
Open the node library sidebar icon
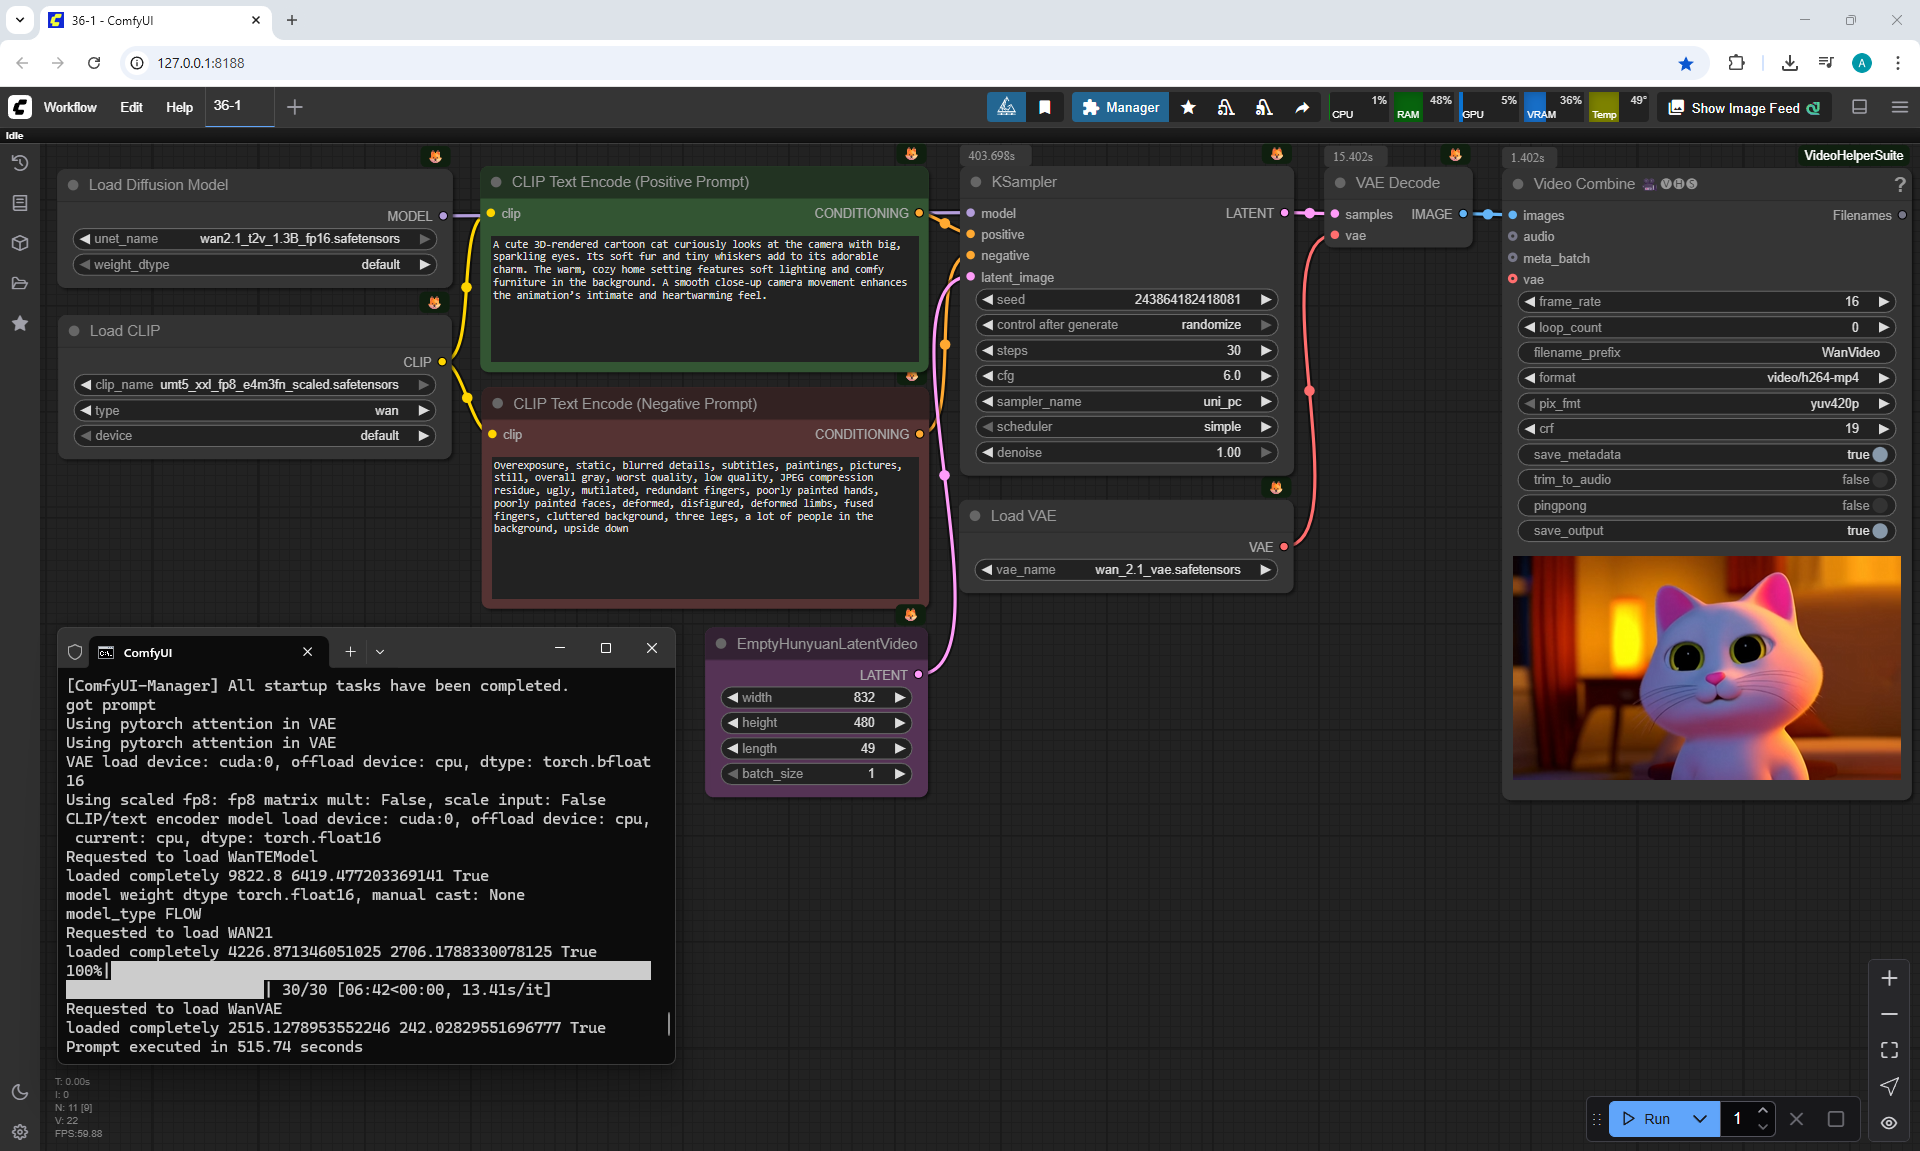[x=20, y=203]
